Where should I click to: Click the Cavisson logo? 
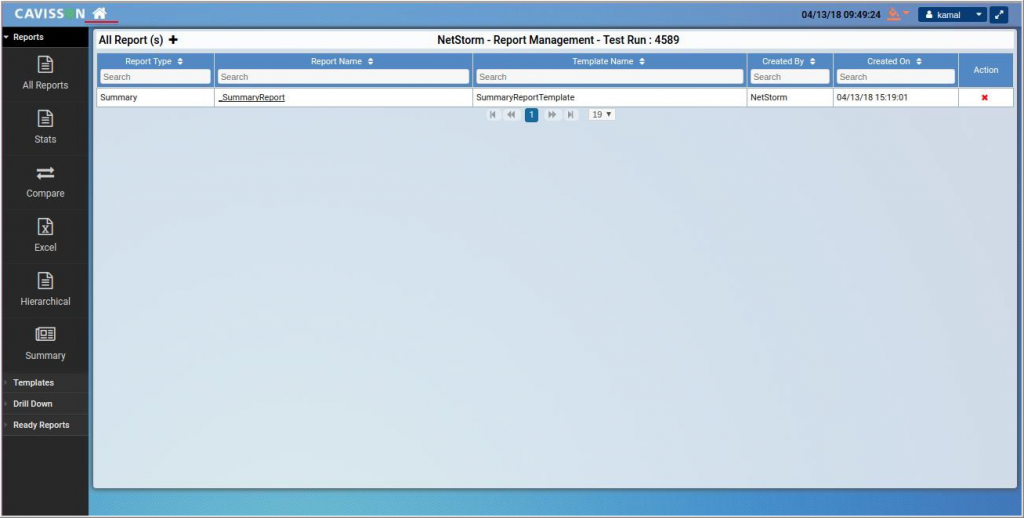pos(50,14)
